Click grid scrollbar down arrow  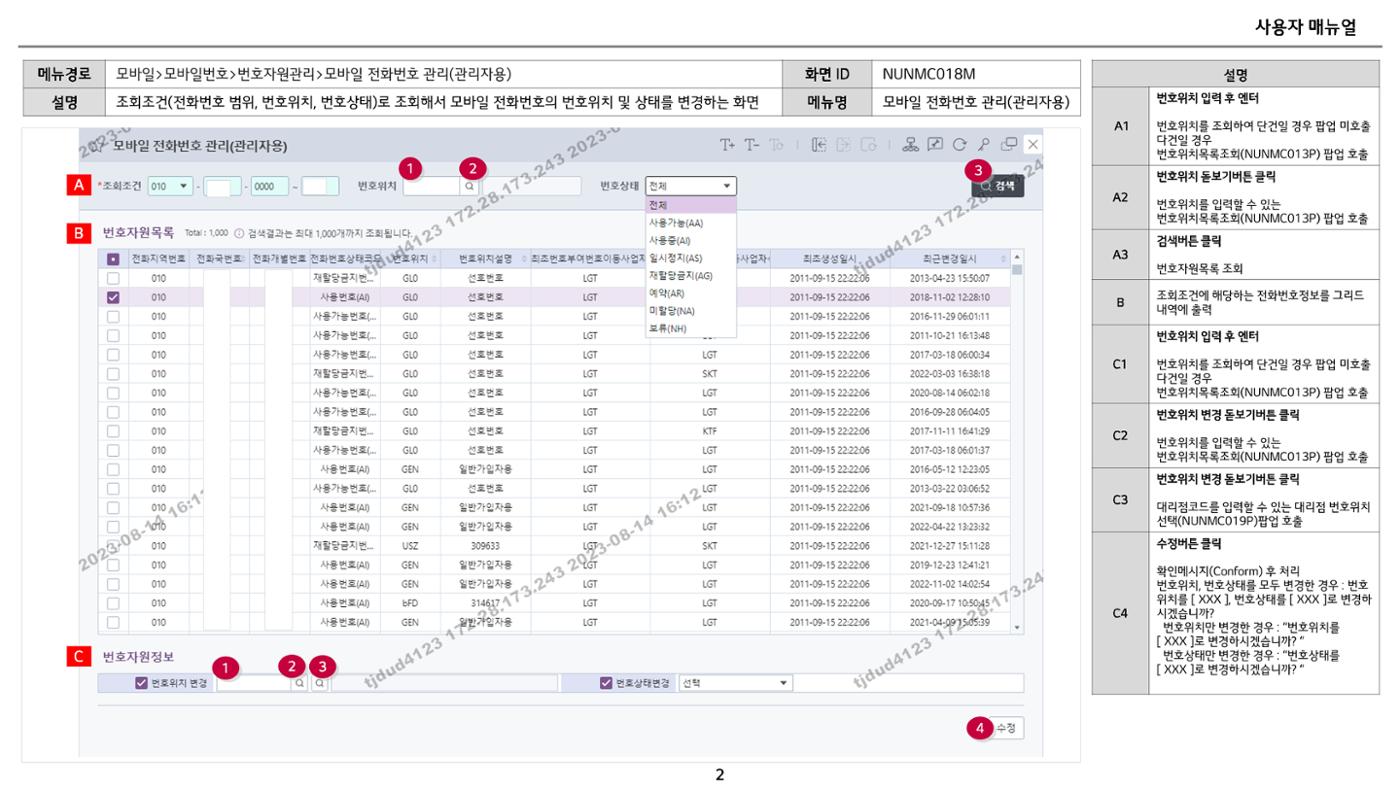tap(1017, 628)
